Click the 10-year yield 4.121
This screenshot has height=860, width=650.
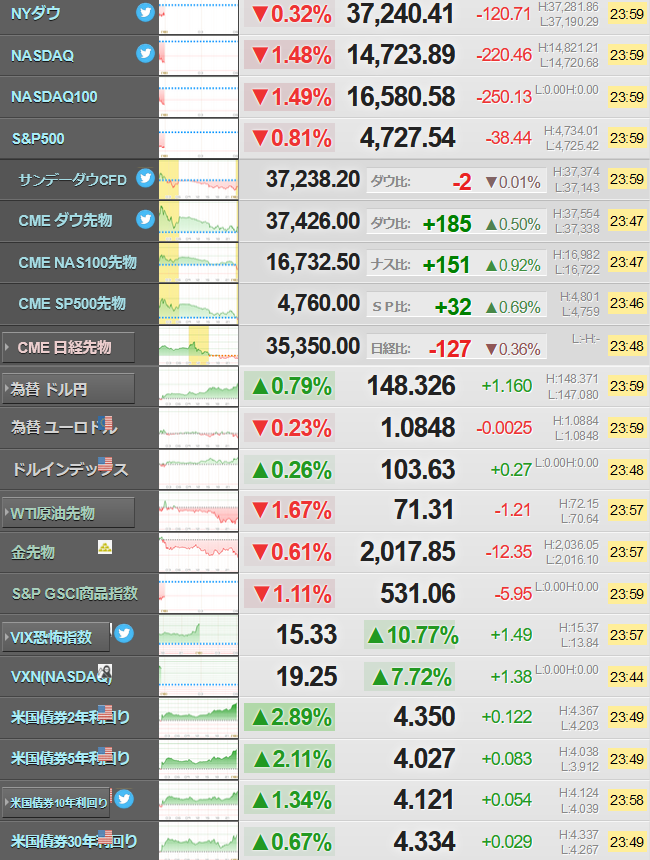(425, 800)
